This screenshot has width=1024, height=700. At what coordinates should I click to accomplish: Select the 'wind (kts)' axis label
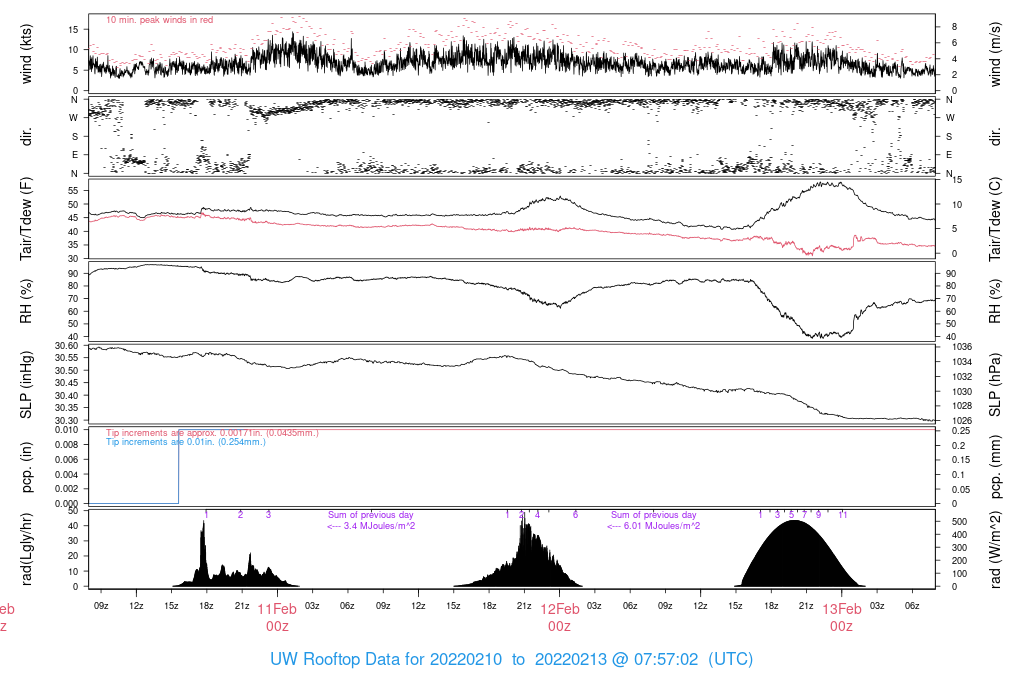(26, 54)
